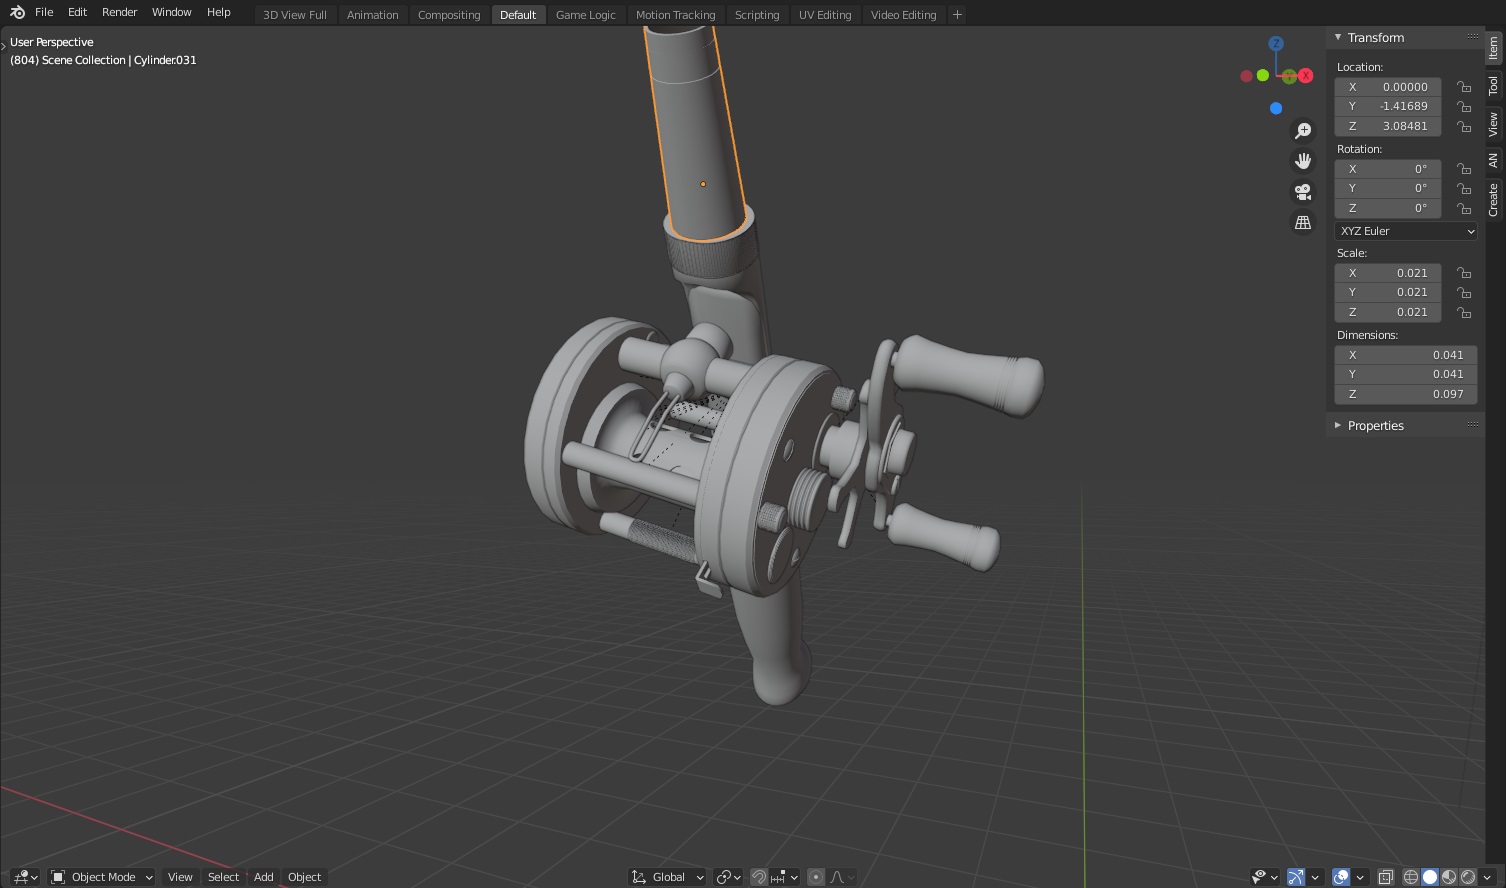The image size is (1506, 888).
Task: Switch to orthographic view with grid icon
Action: (1303, 223)
